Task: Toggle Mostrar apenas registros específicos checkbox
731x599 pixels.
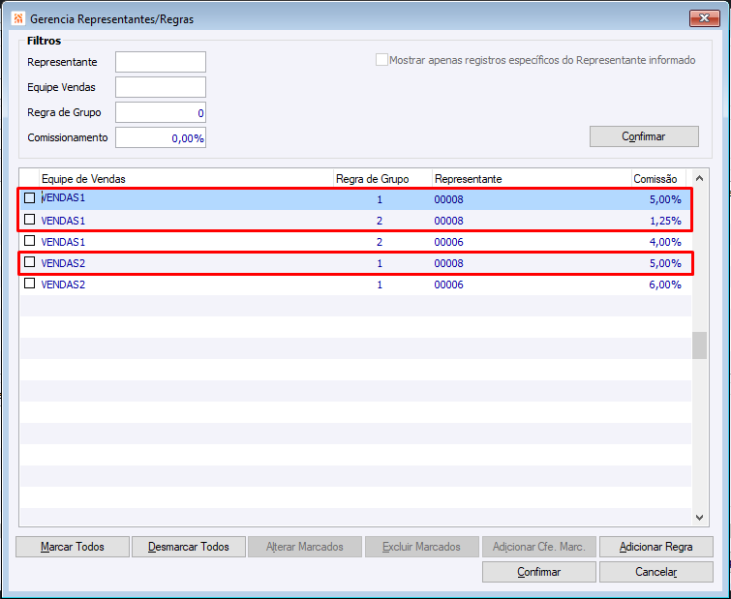Action: tap(382, 60)
